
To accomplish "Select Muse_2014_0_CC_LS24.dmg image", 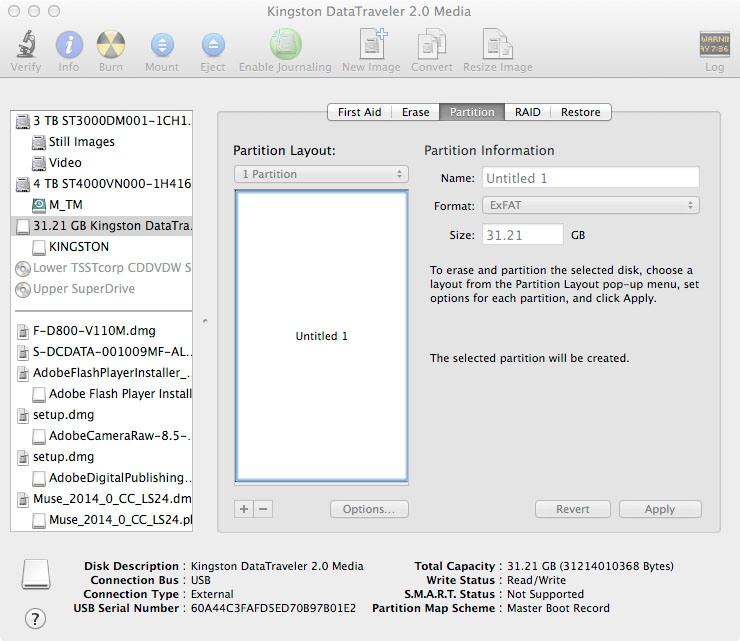I will coord(102,499).
